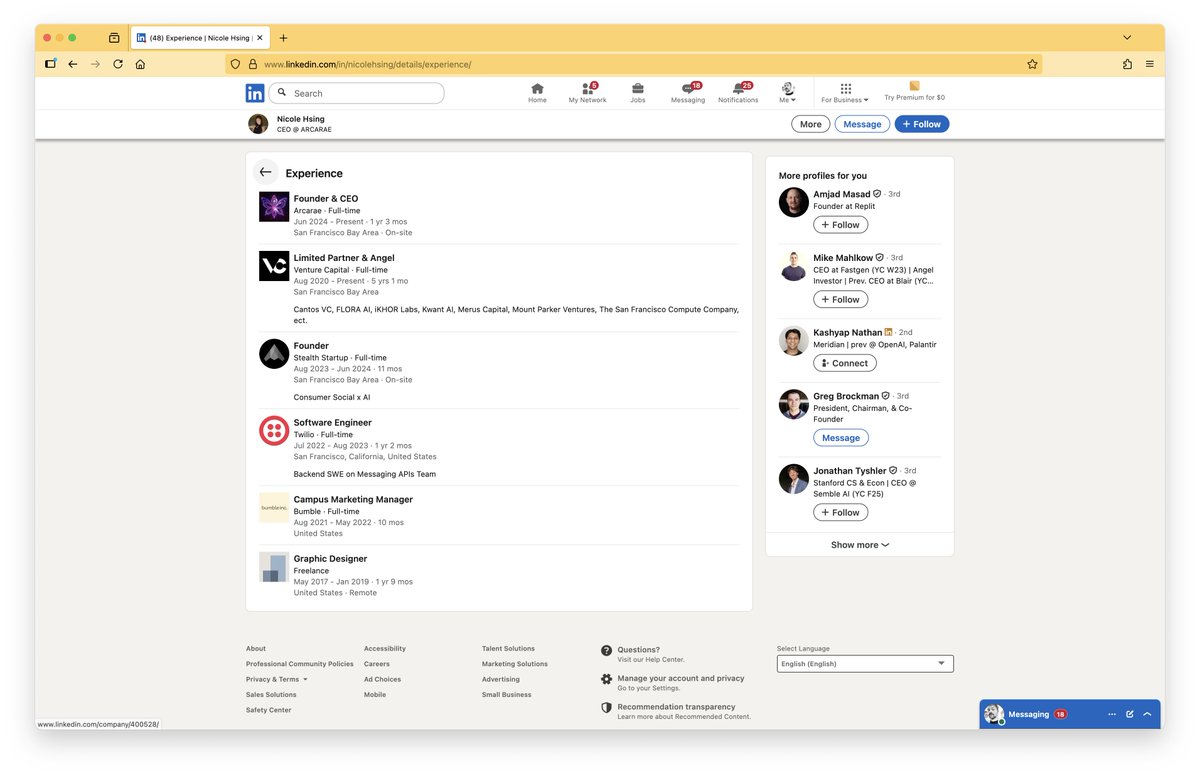Select the Experience | Nicole Hsing tab
The image size is (1200, 776).
click(200, 38)
